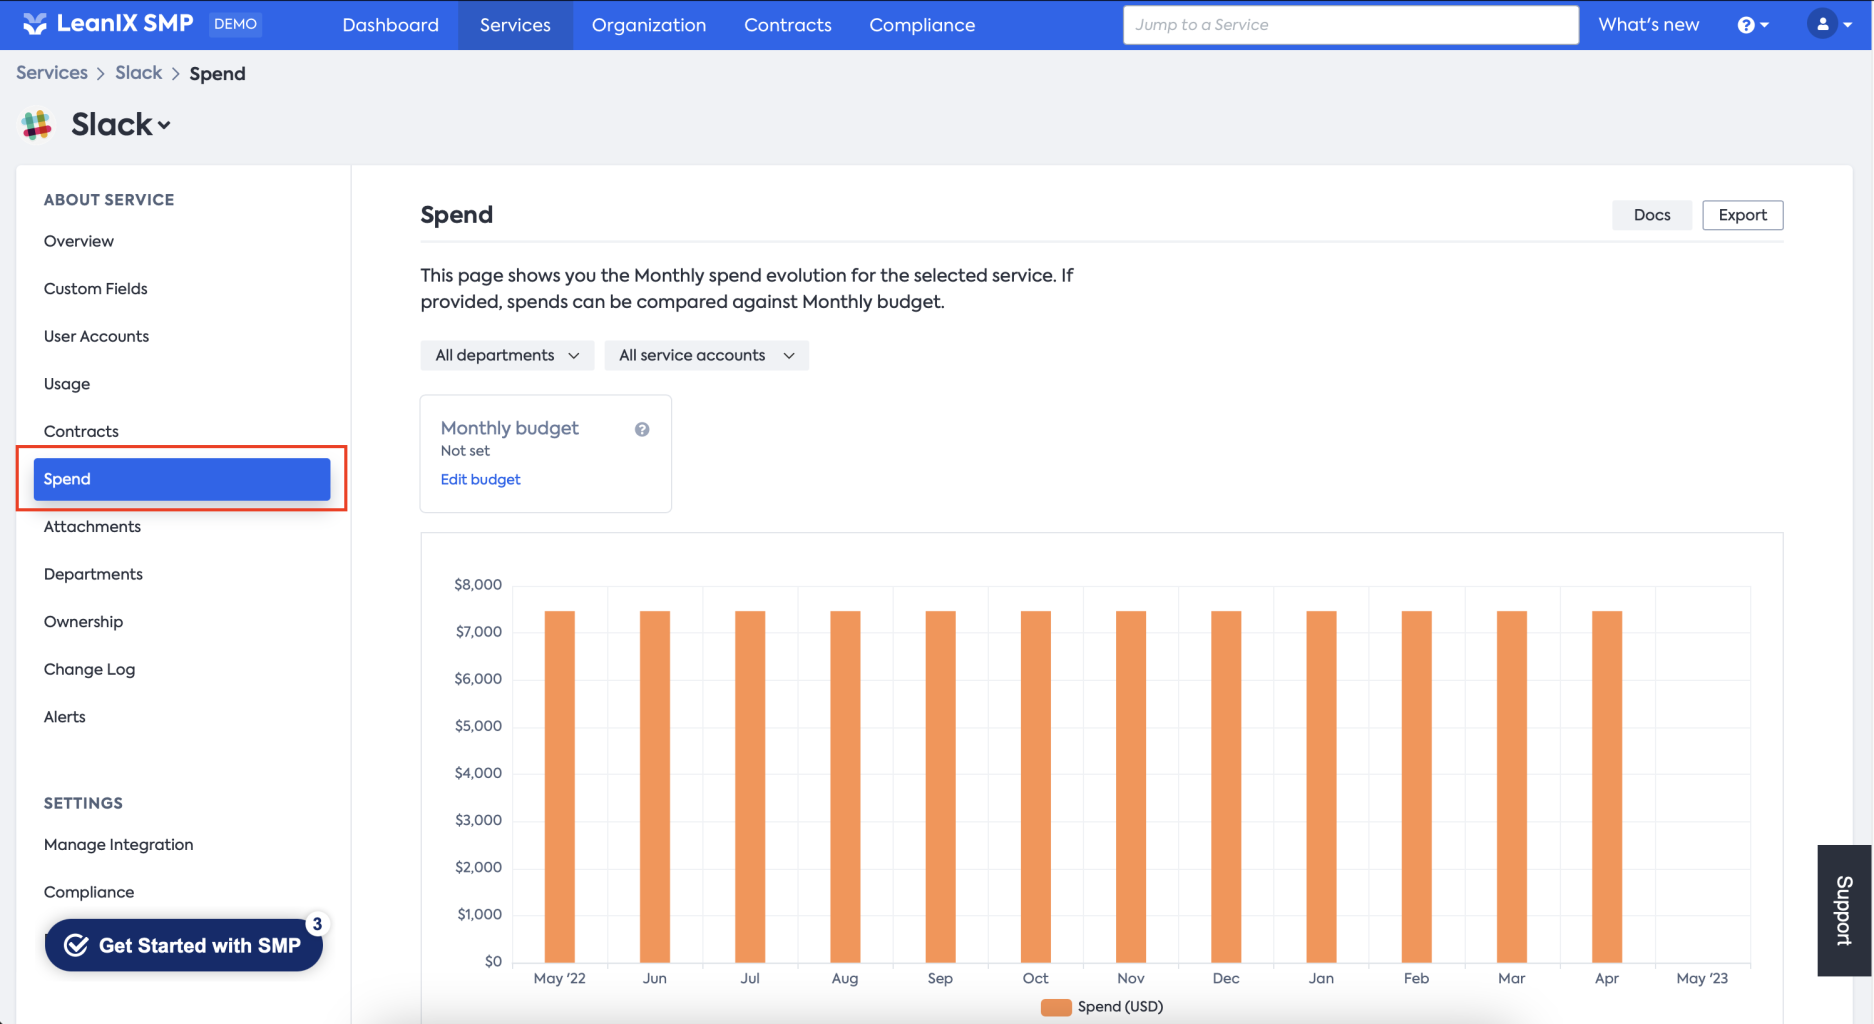Go to Slack in the breadcrumb
The height and width of the screenshot is (1024, 1874).
pos(138,73)
